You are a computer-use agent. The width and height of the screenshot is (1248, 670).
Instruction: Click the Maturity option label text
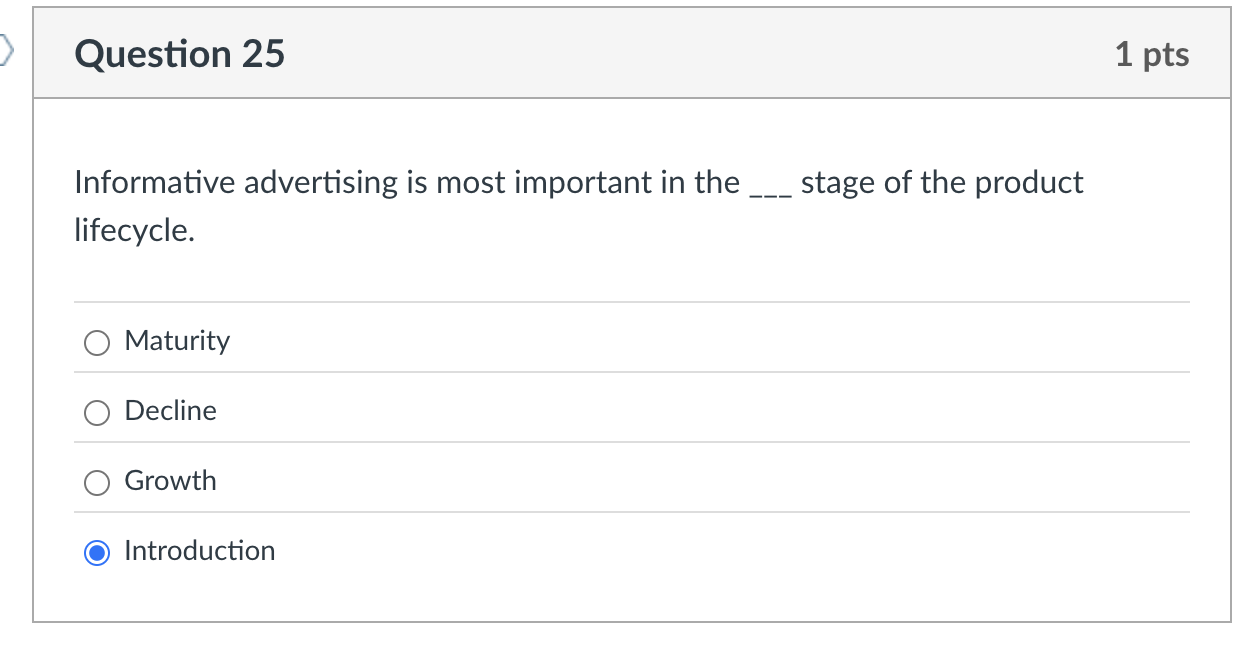177,341
